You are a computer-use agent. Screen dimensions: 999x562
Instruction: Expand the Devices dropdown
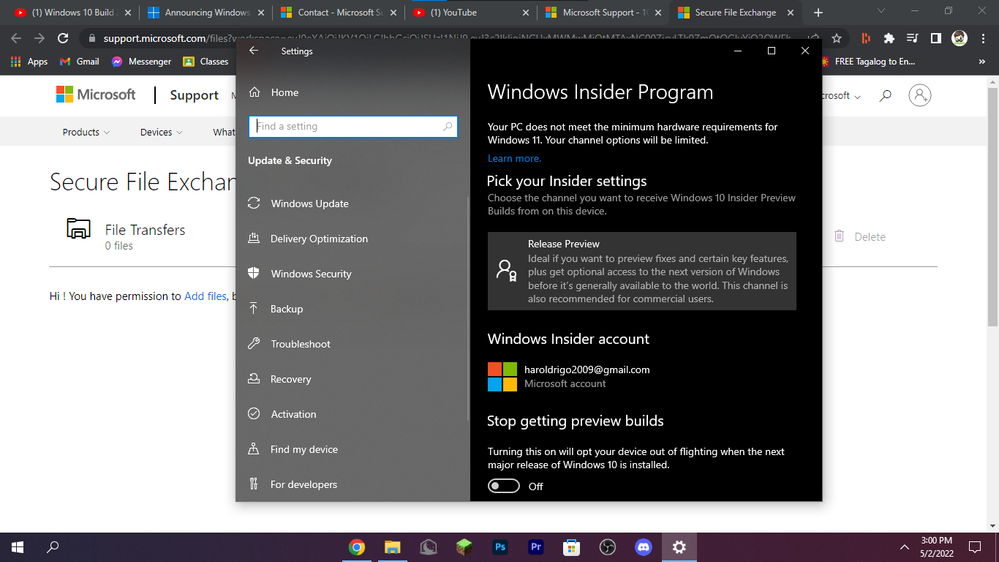[161, 132]
